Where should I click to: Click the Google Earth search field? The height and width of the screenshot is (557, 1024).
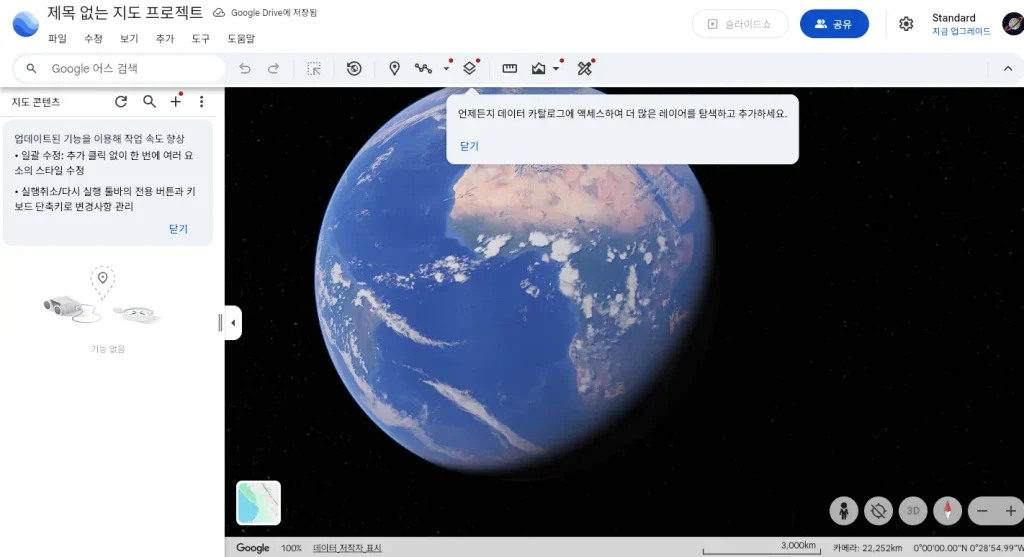point(120,69)
